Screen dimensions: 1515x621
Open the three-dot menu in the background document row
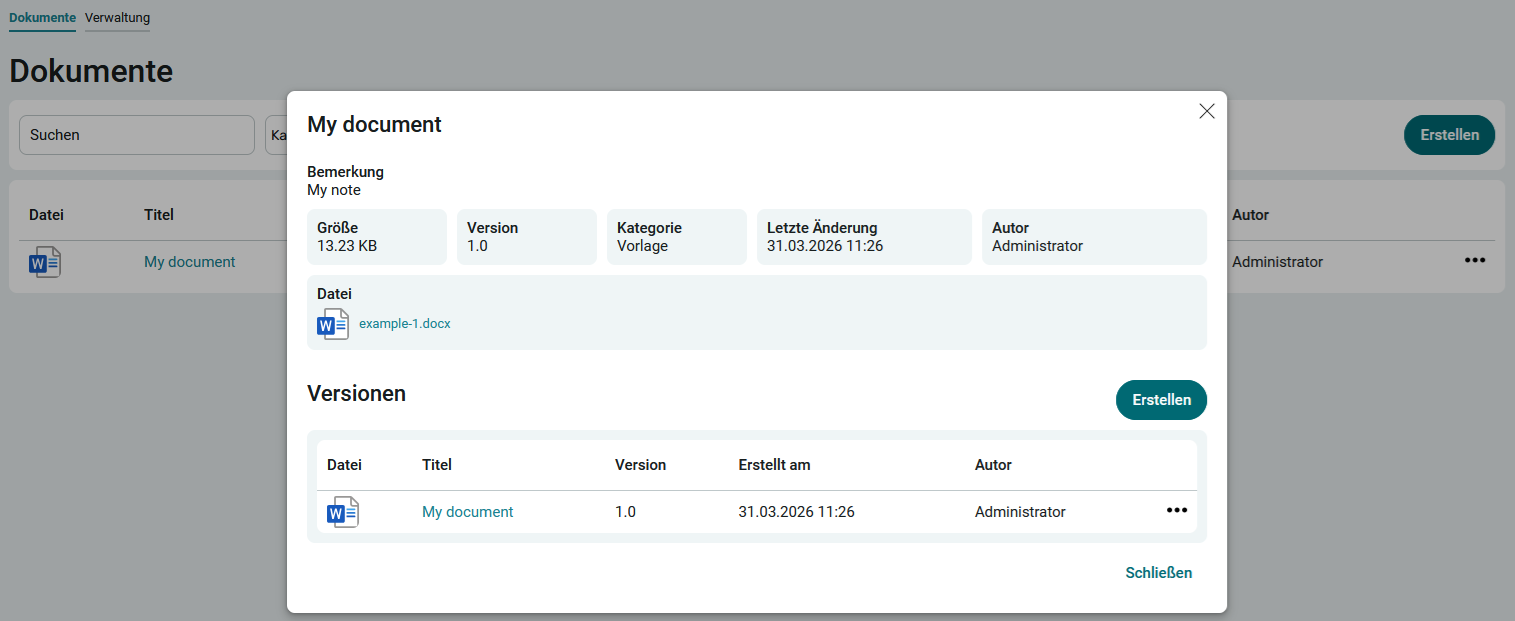[1474, 261]
